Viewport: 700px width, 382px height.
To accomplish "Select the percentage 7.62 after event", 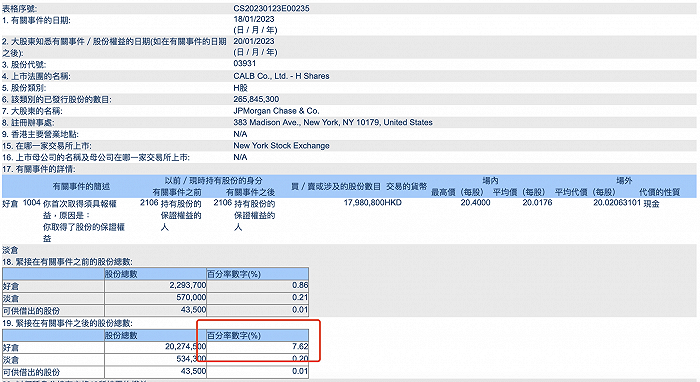I will tap(300, 346).
